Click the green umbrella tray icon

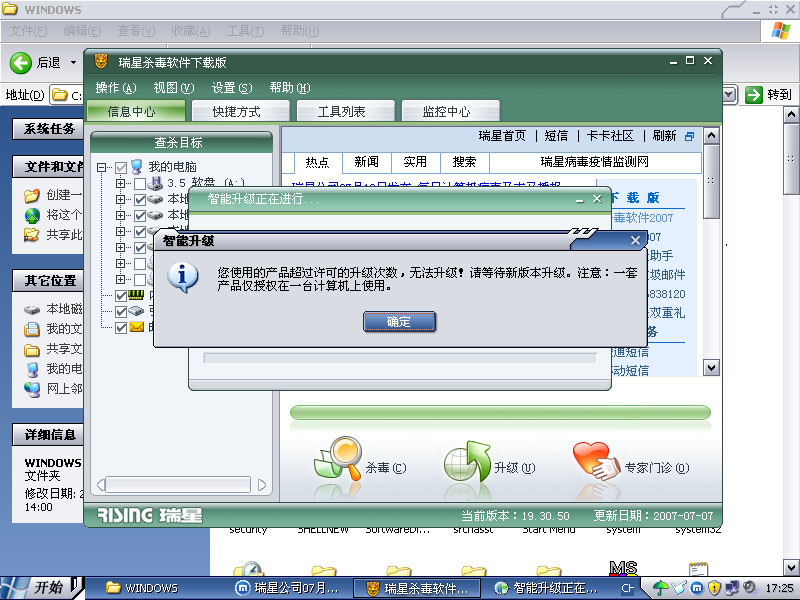tap(661, 588)
